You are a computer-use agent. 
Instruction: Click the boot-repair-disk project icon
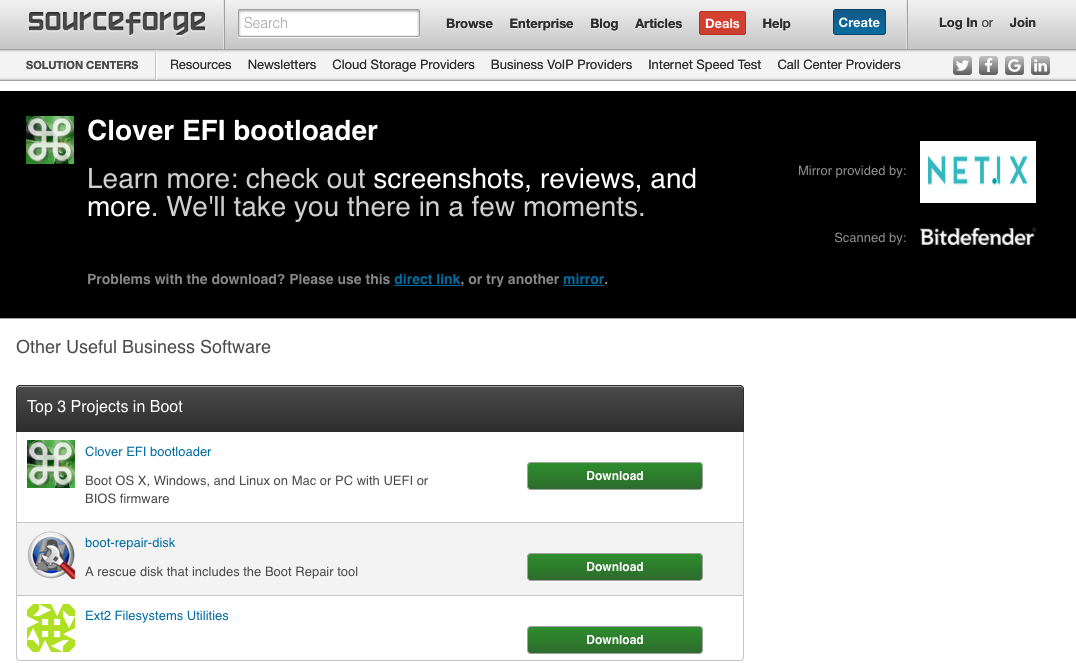pos(51,555)
